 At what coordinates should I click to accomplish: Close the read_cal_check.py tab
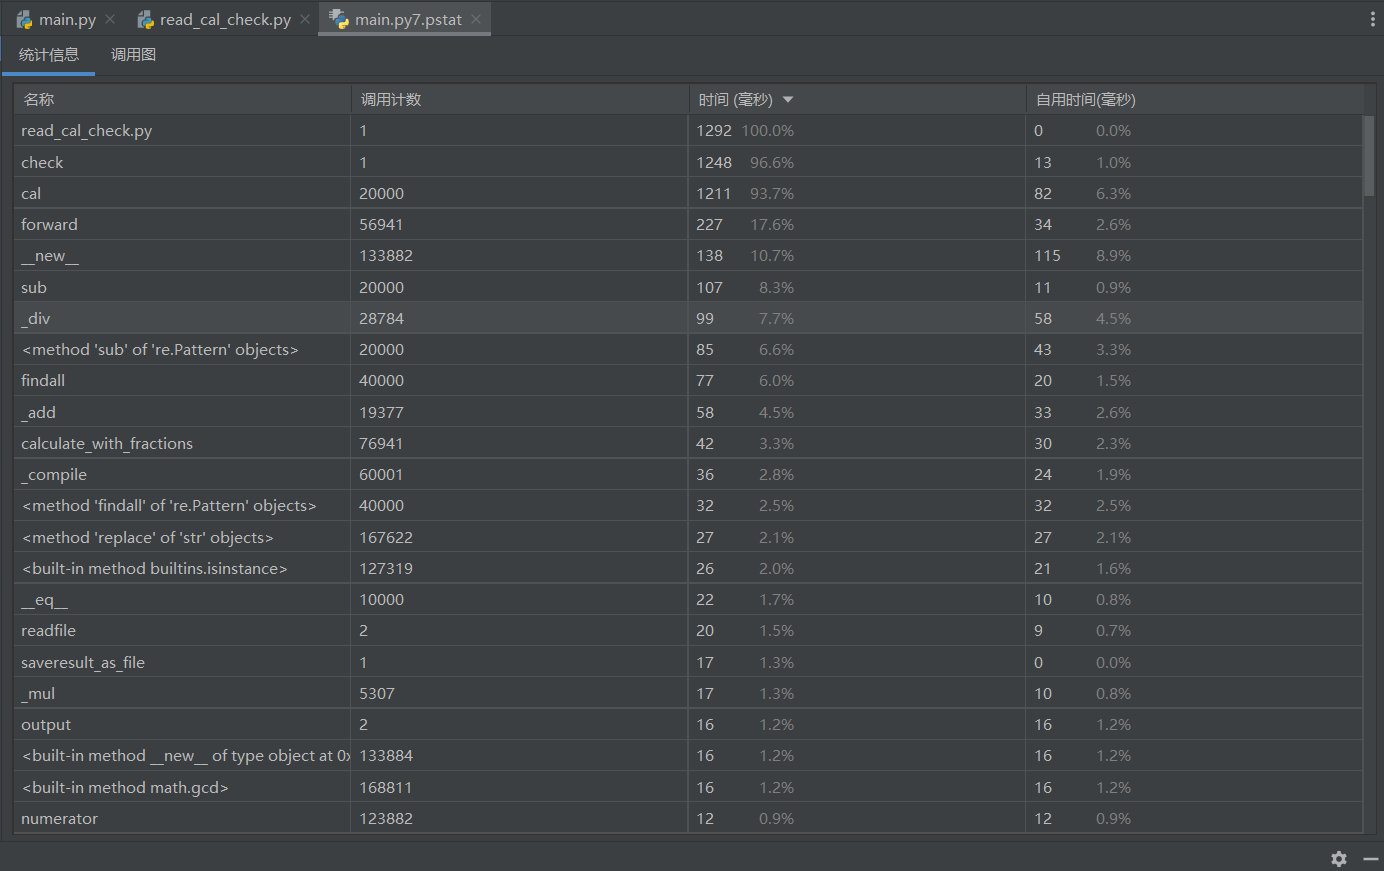pyautogui.click(x=305, y=19)
